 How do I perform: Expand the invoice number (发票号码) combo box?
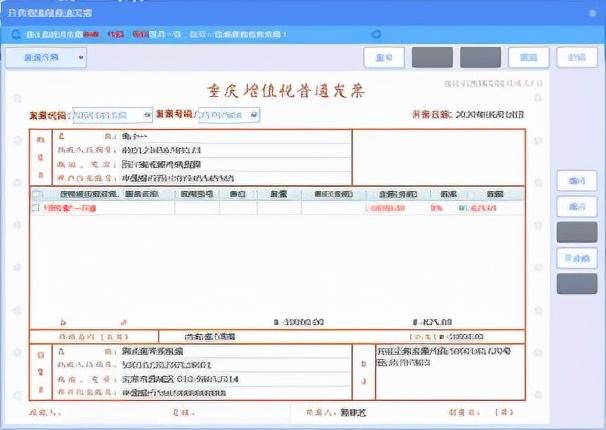(229, 115)
